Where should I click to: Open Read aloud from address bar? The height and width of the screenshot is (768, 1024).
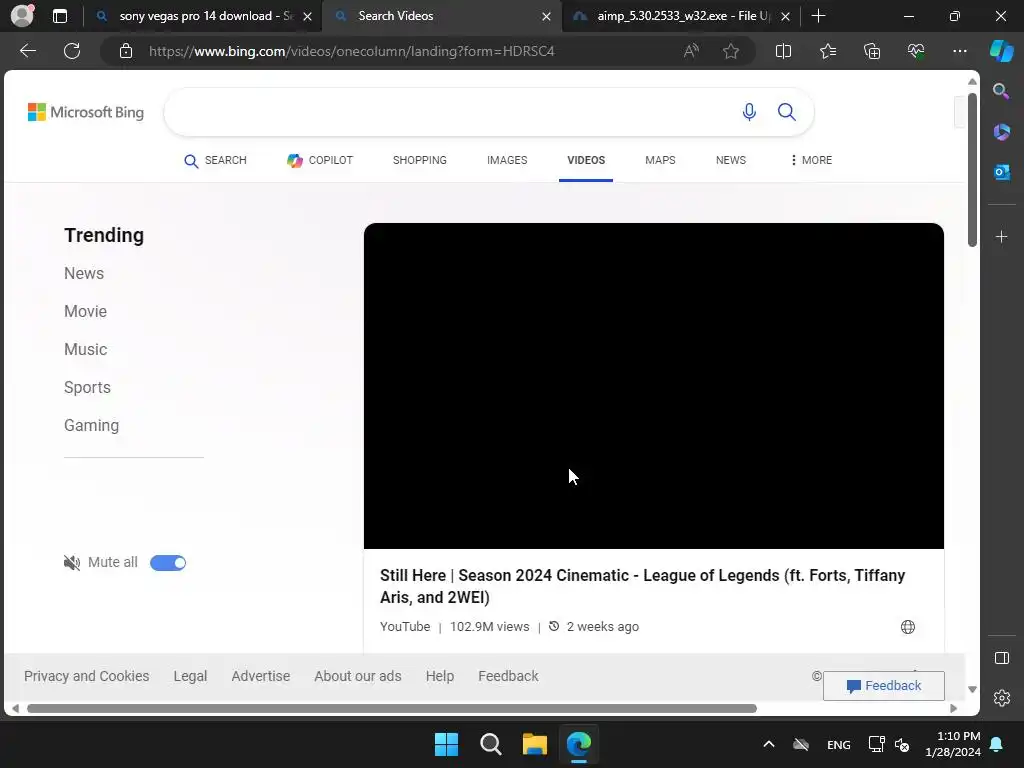691,51
